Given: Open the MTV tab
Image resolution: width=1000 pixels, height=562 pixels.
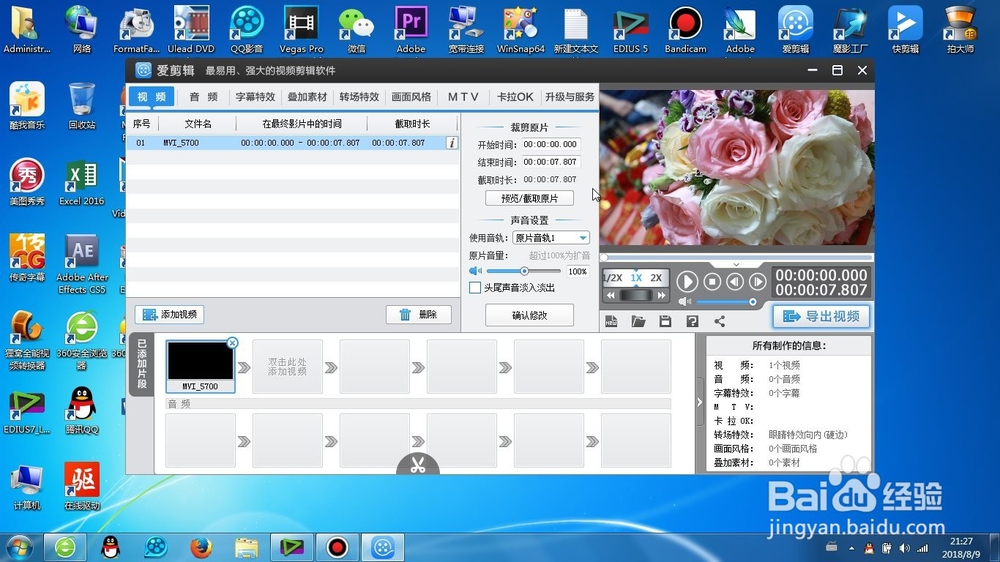Looking at the screenshot, I should 463,96.
